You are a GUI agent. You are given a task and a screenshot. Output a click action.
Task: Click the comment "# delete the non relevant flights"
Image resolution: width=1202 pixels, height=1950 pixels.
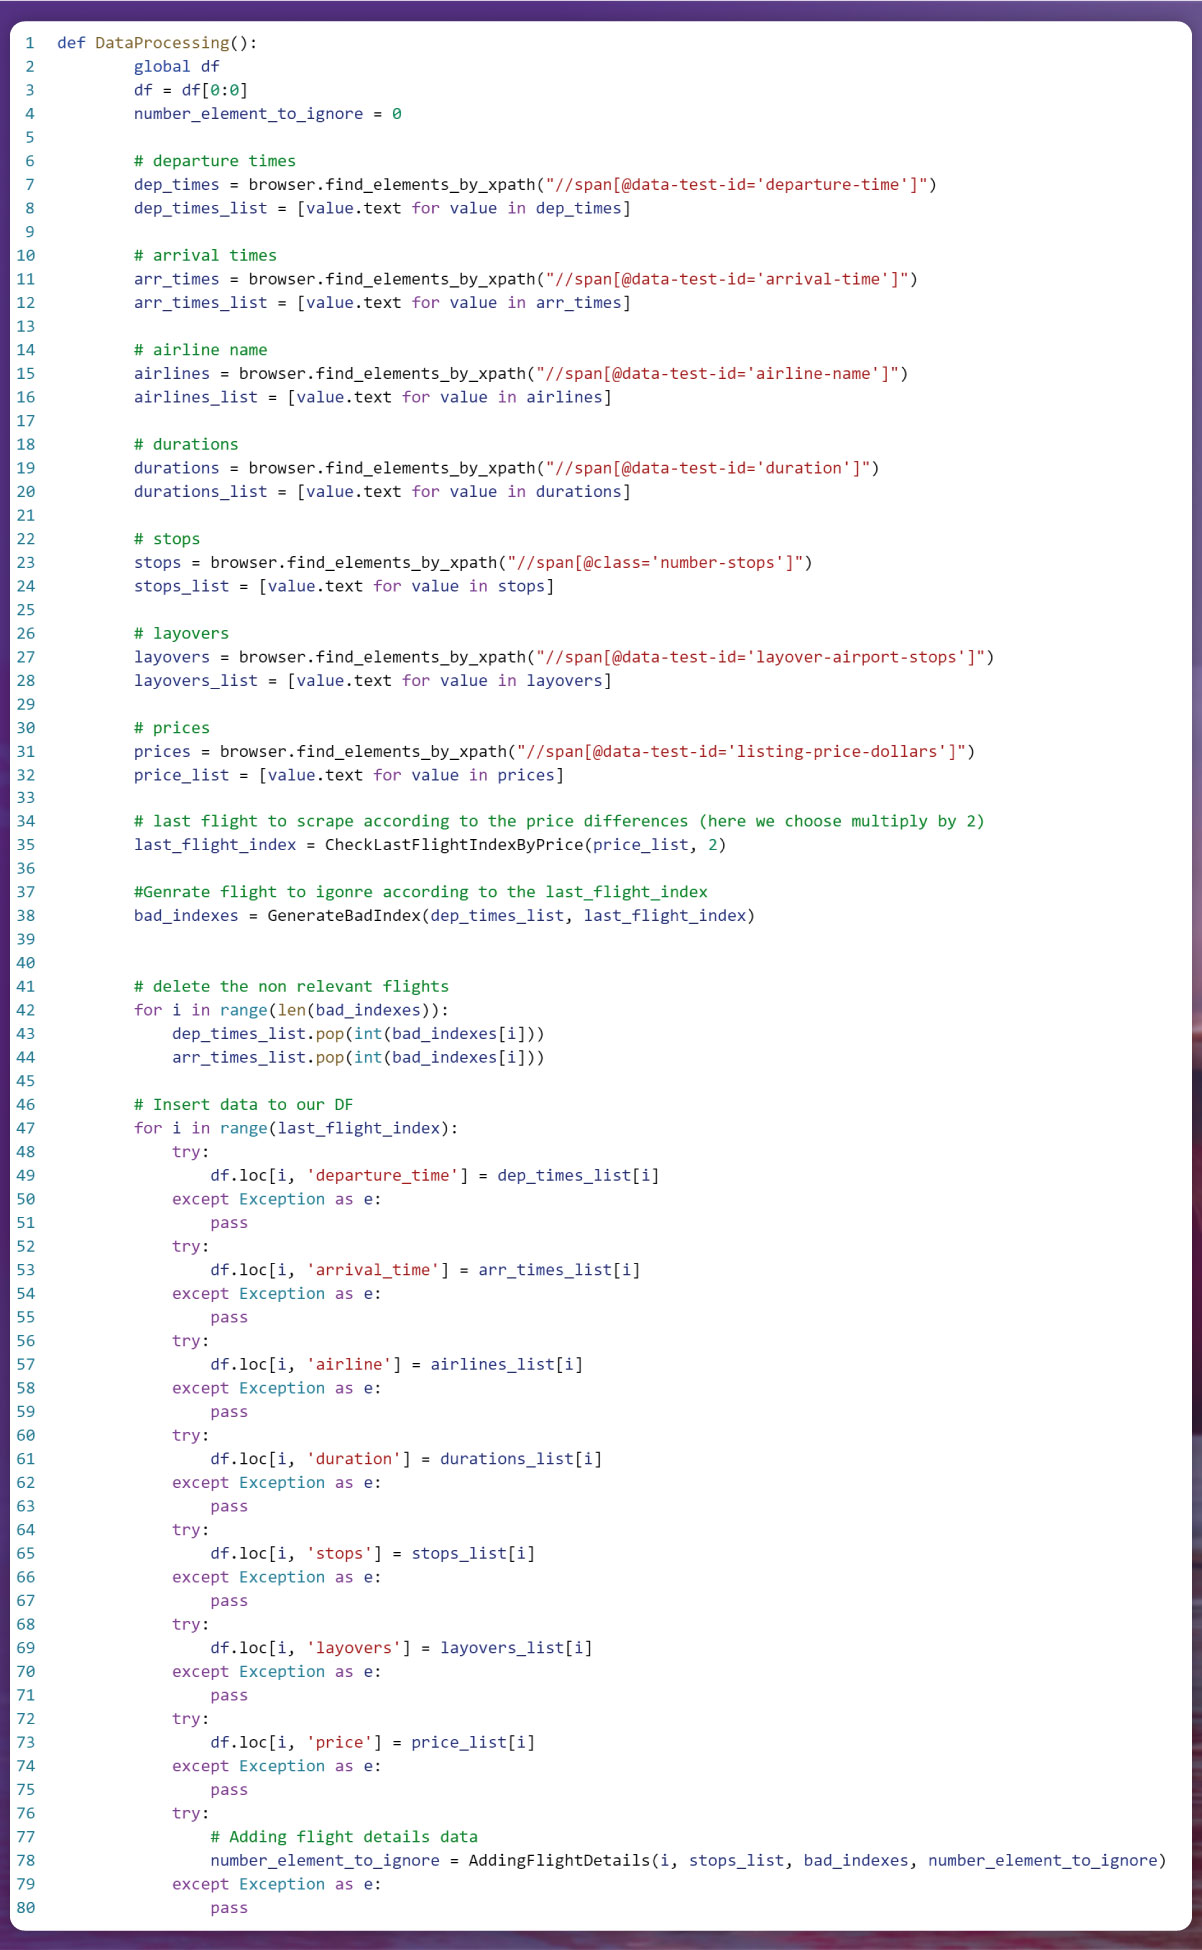(291, 987)
